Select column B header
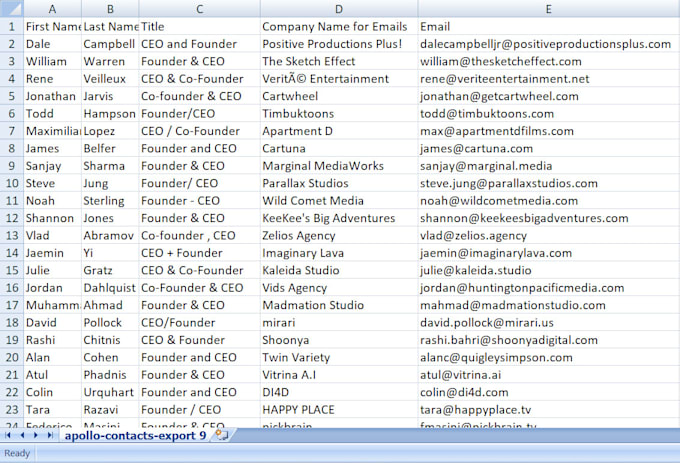The image size is (680, 463). coord(110,9)
